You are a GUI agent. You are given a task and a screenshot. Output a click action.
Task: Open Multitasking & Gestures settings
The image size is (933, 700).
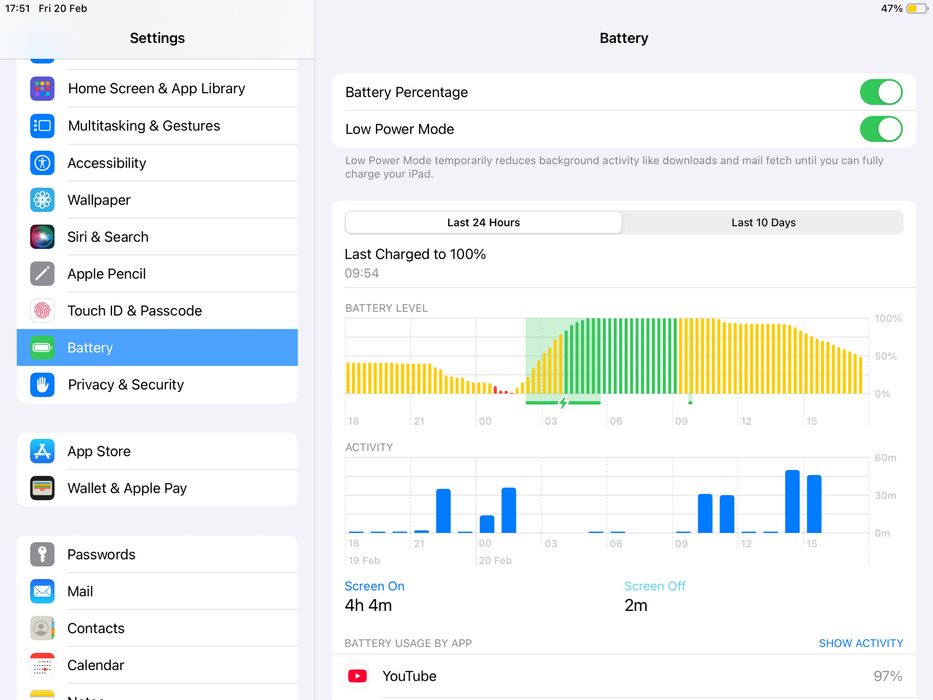[x=157, y=126]
